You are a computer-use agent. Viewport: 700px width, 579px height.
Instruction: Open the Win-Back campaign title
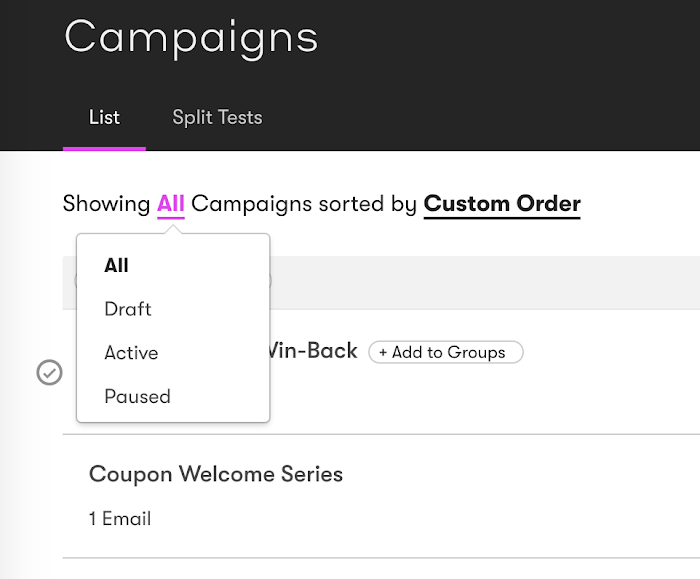pyautogui.click(x=311, y=351)
